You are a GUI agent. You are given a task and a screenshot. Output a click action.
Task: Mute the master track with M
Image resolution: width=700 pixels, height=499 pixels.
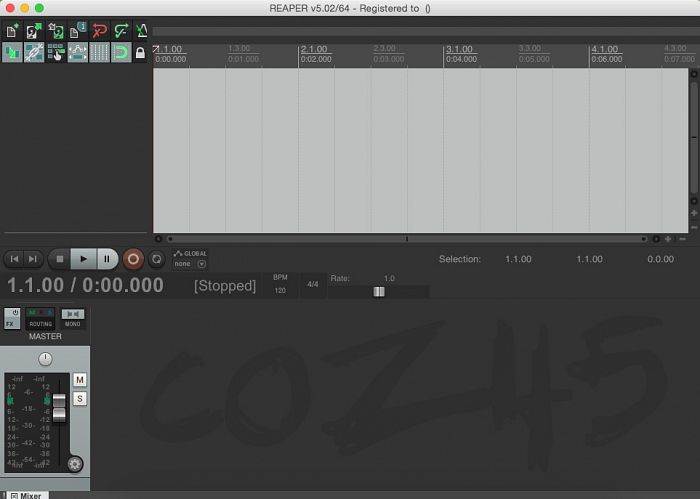tap(79, 380)
